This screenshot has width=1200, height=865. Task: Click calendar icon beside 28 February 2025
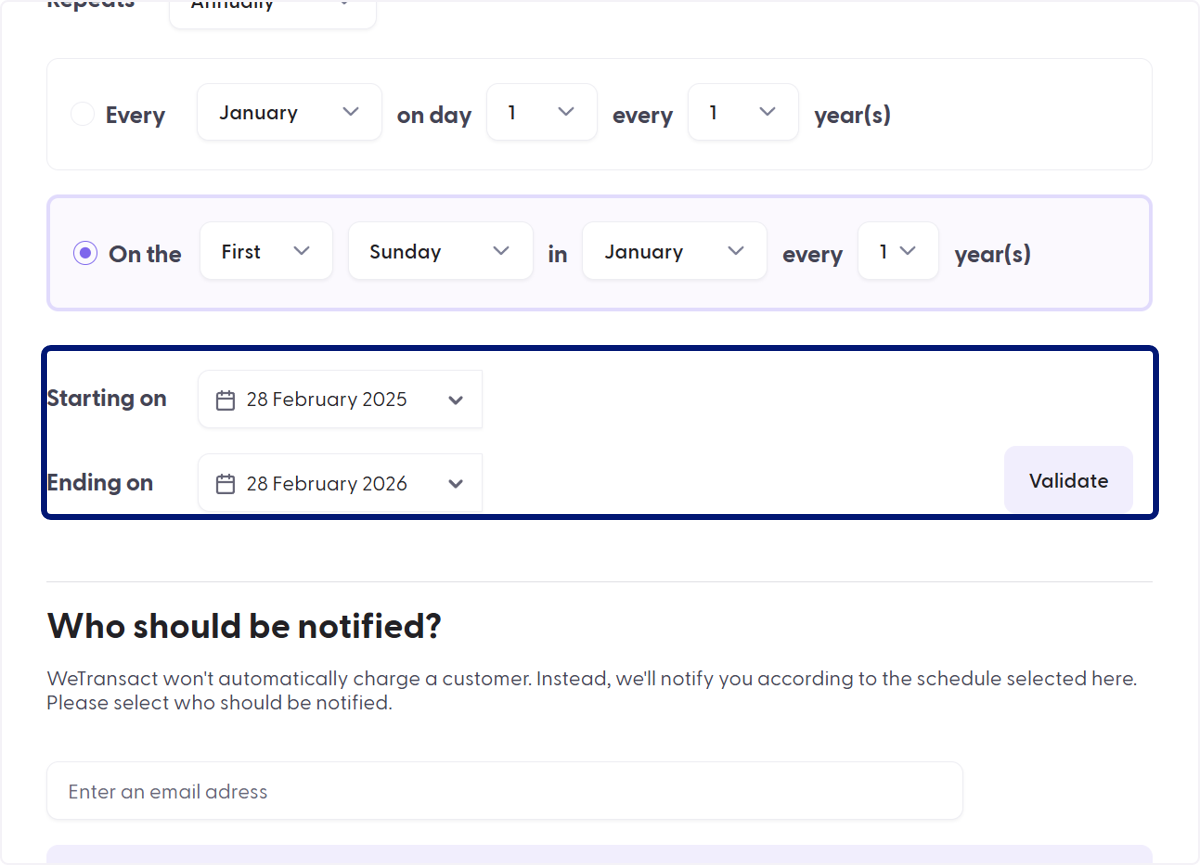(226, 400)
